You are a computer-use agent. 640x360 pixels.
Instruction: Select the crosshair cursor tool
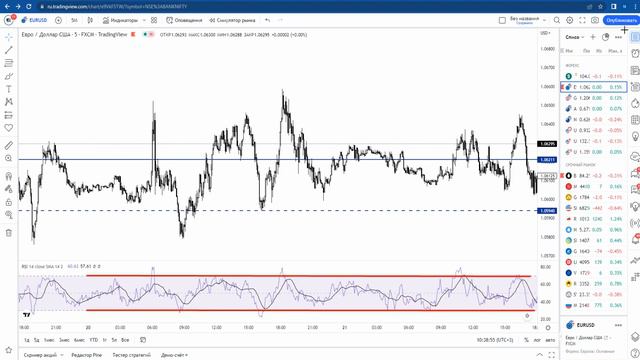point(9,37)
